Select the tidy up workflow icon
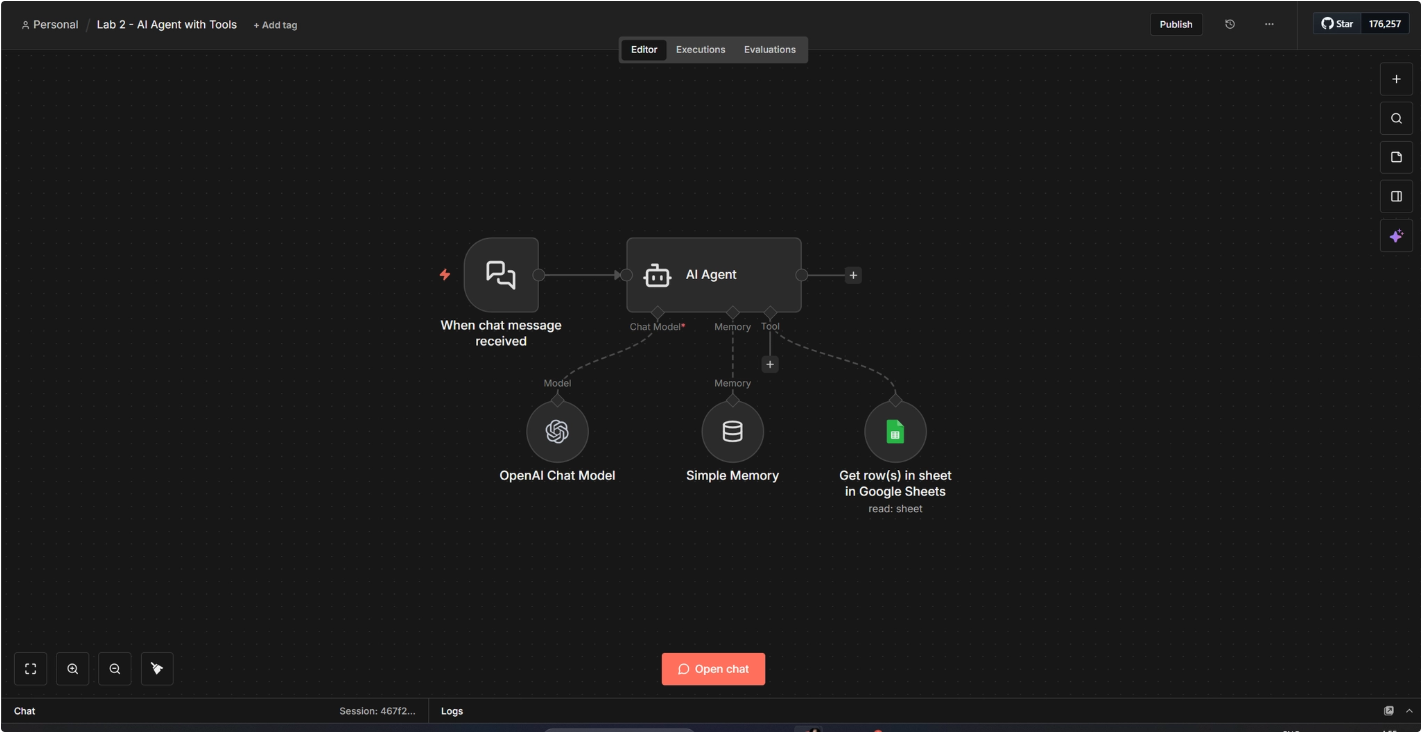 (x=157, y=668)
